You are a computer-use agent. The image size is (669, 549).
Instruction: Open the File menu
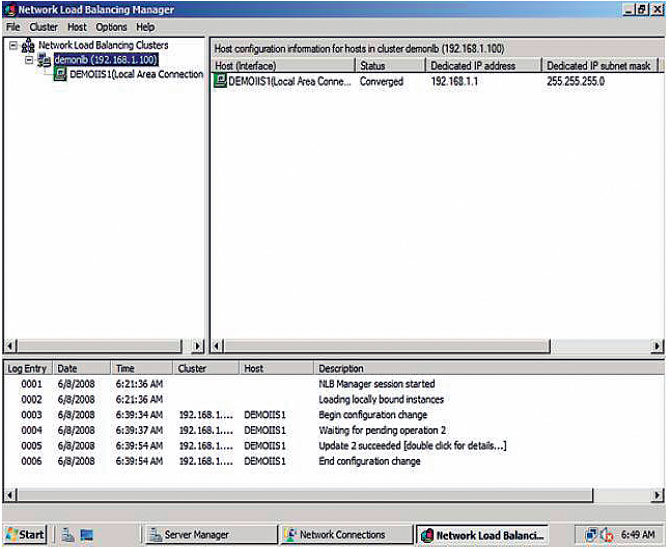point(13,27)
